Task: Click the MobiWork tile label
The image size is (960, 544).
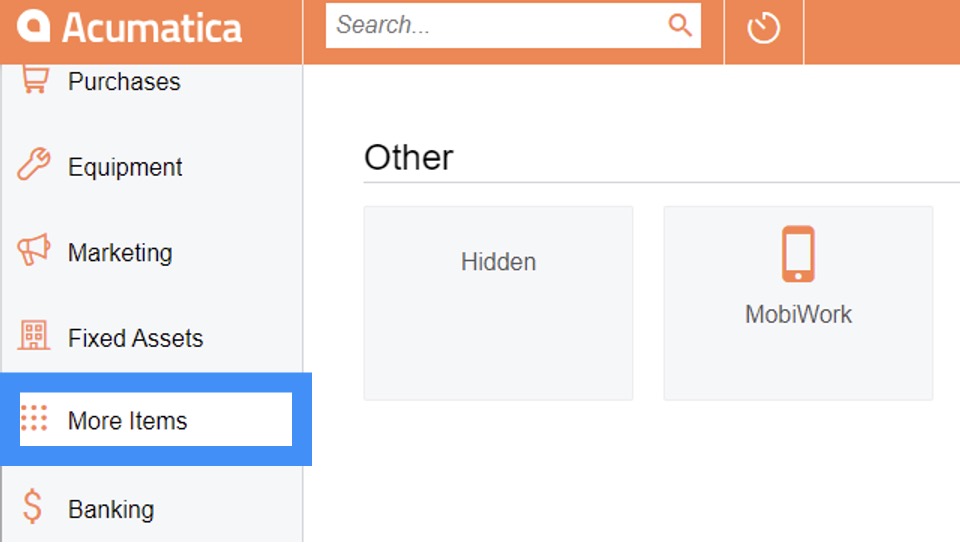Action: tap(798, 314)
